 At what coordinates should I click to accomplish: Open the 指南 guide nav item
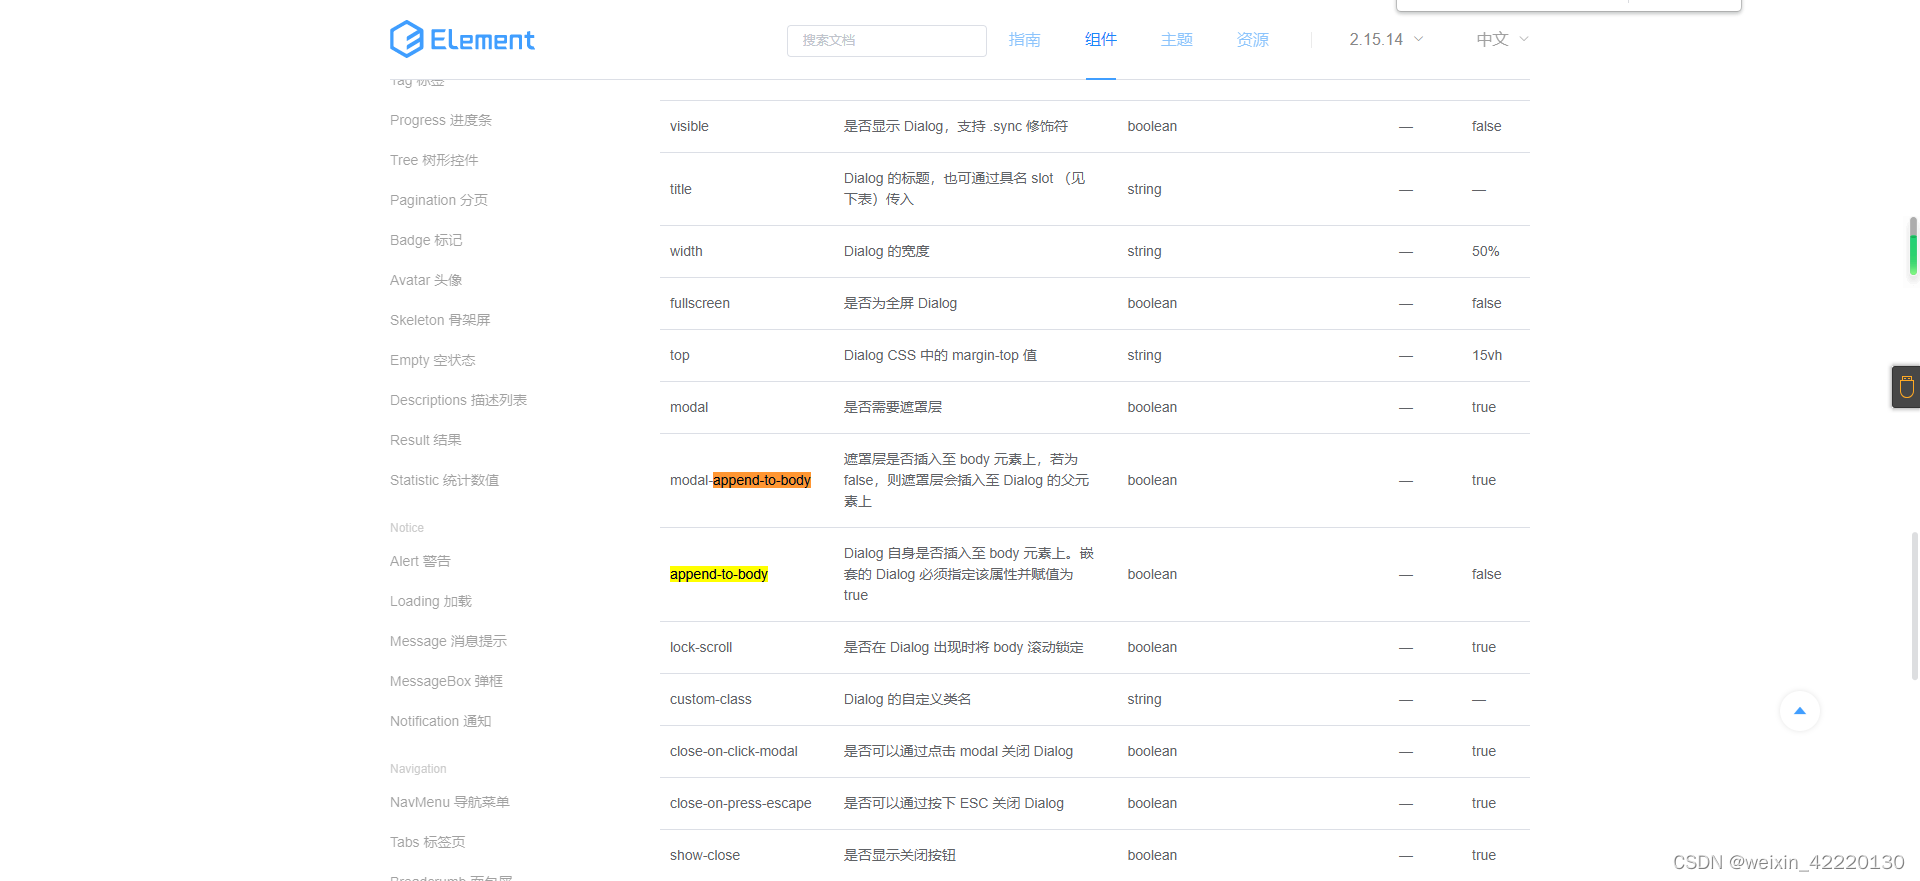point(1024,40)
